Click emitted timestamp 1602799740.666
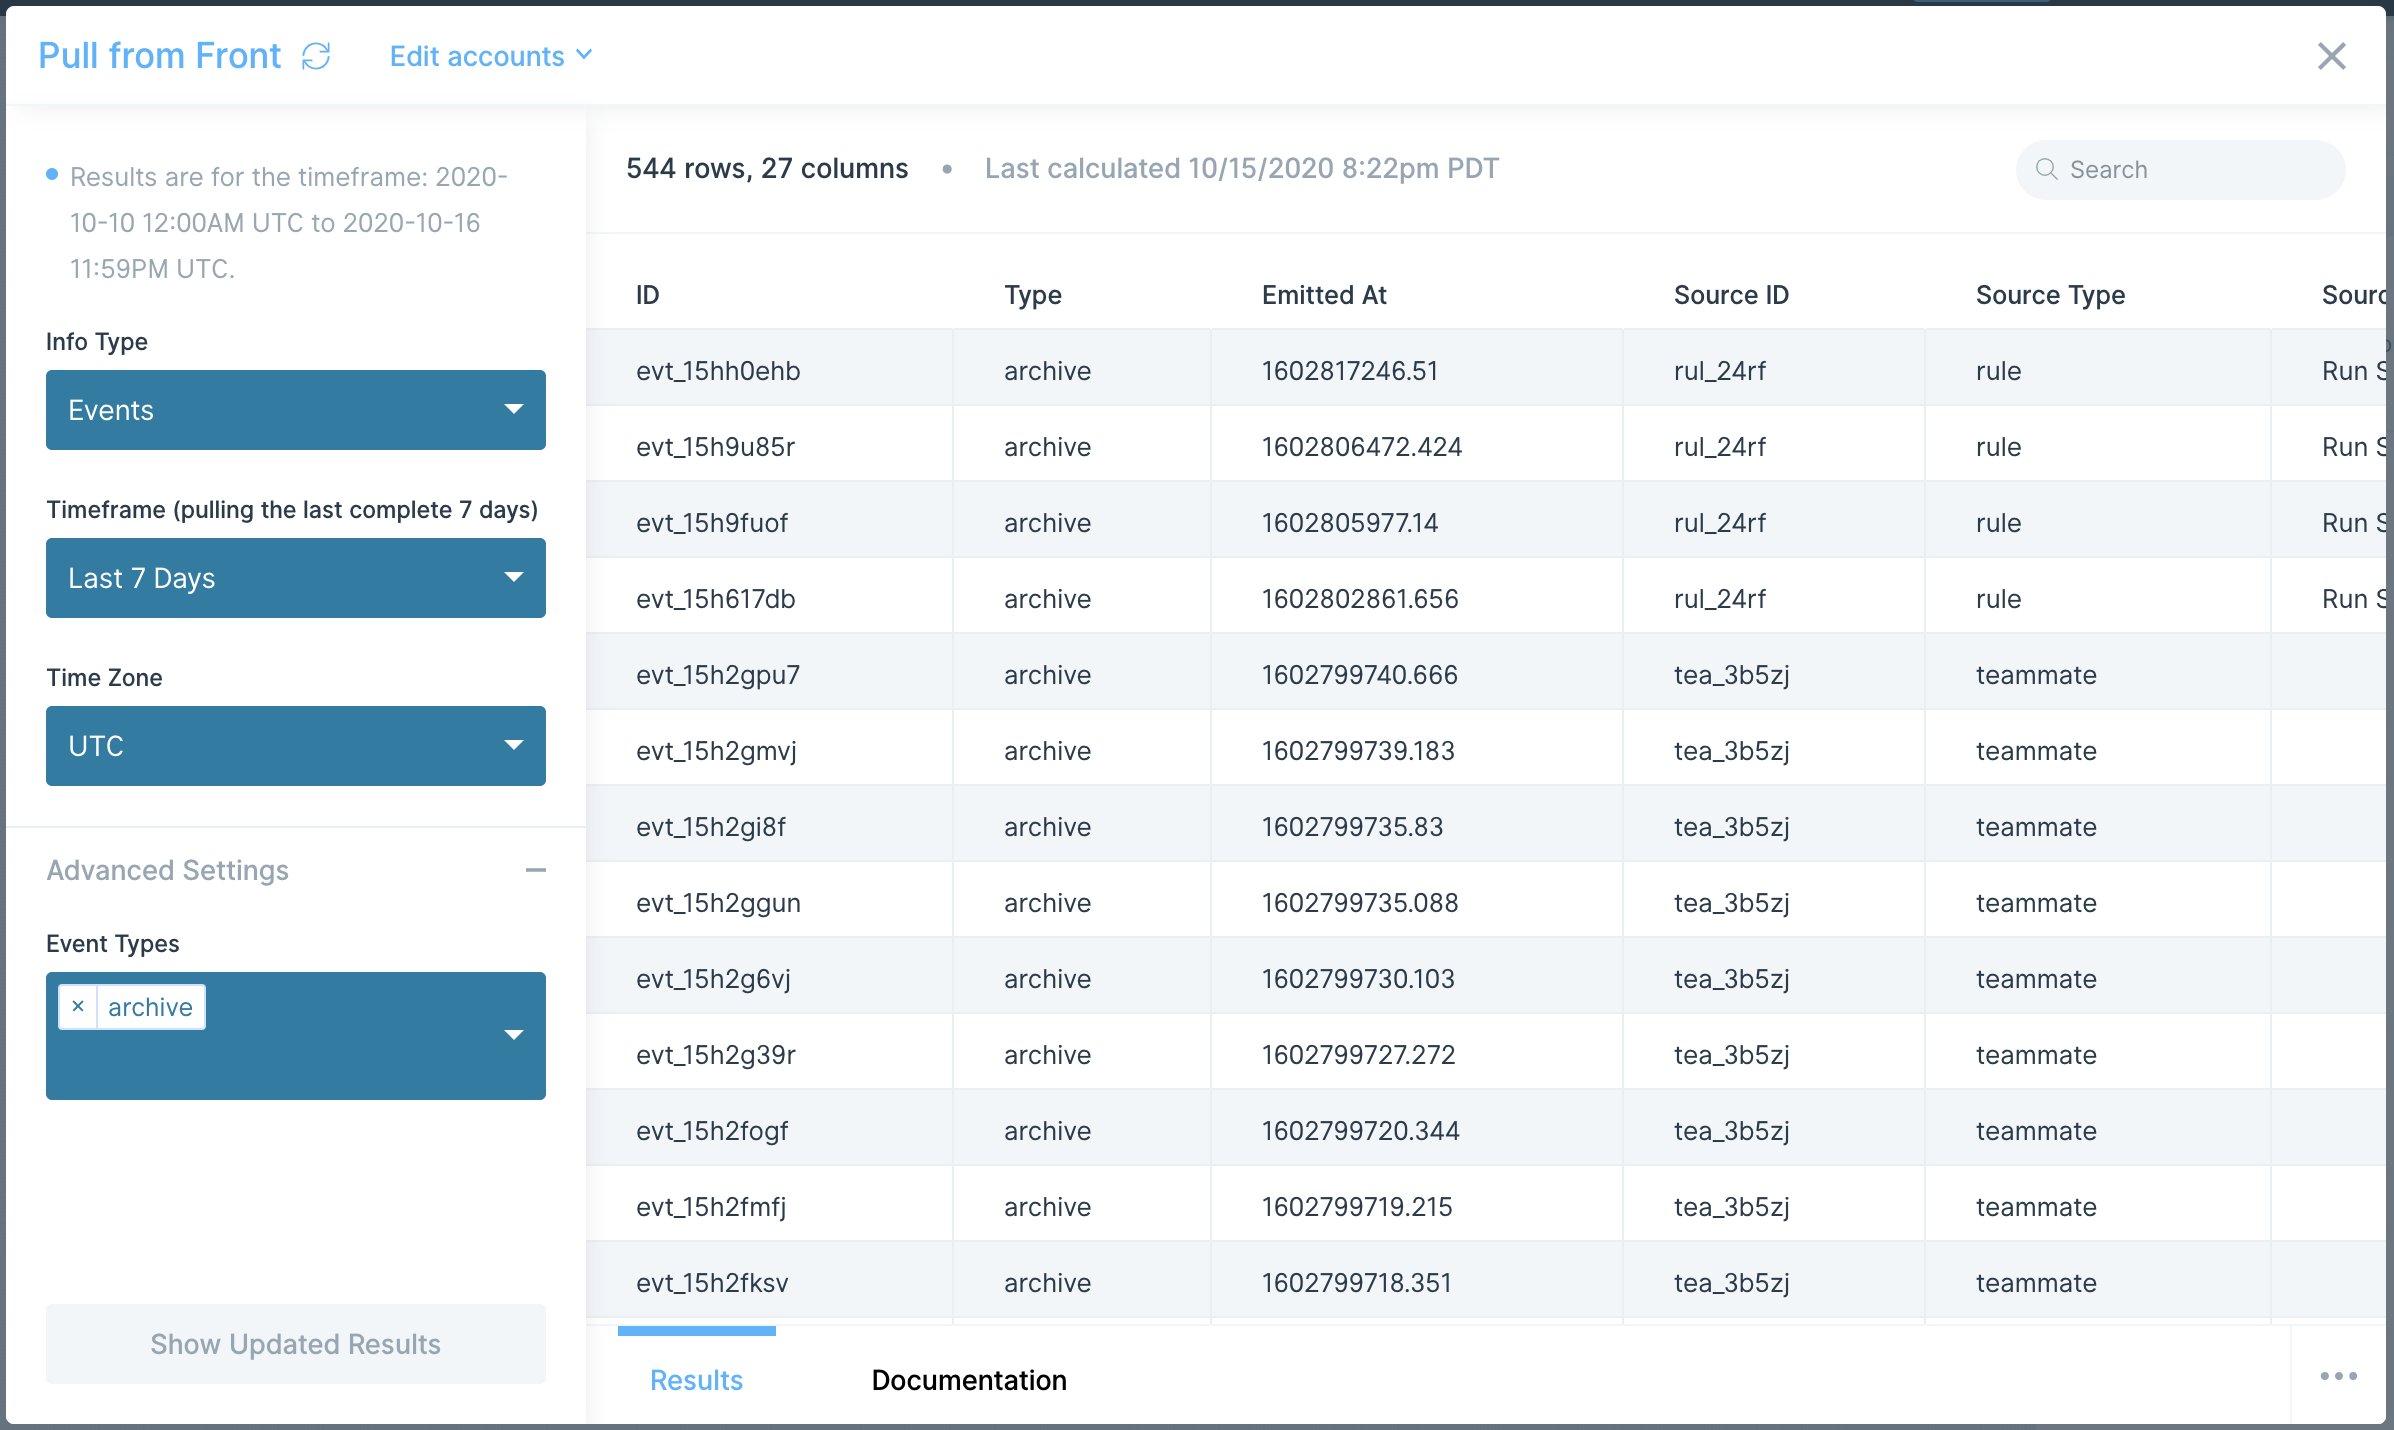2394x1430 pixels. pyautogui.click(x=1360, y=675)
